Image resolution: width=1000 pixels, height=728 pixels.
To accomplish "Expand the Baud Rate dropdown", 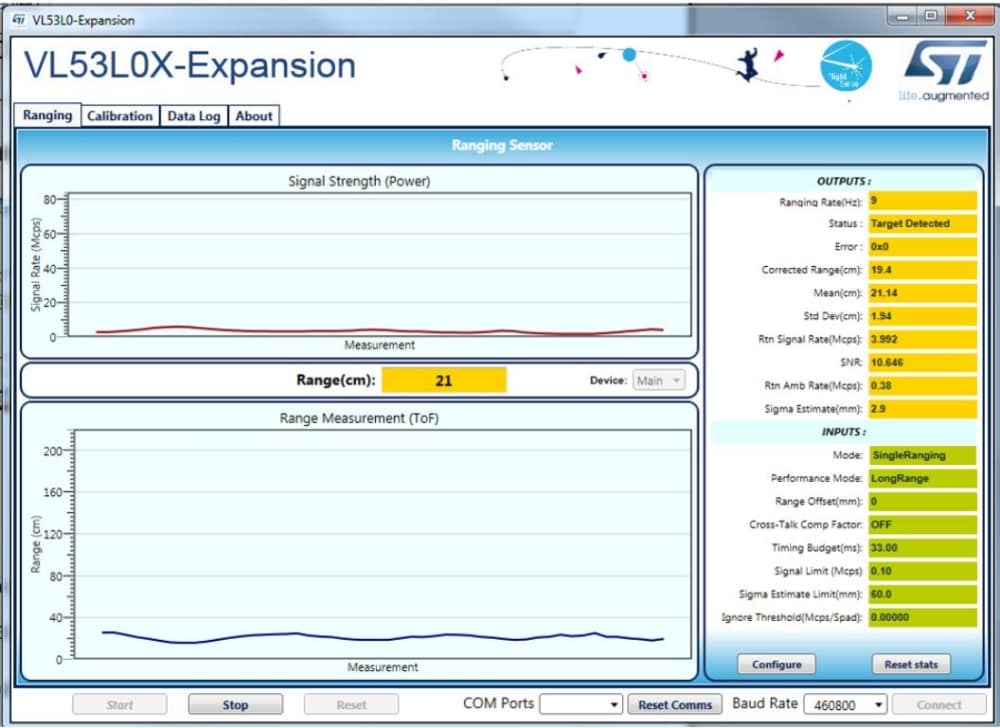I will click(x=845, y=705).
